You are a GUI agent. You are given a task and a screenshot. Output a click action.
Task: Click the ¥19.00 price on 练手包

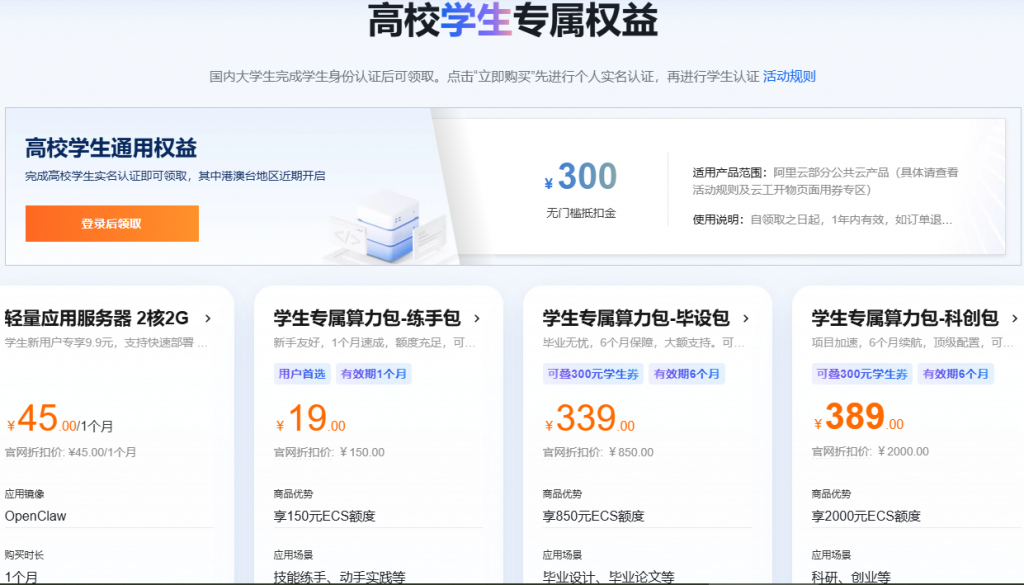[311, 418]
